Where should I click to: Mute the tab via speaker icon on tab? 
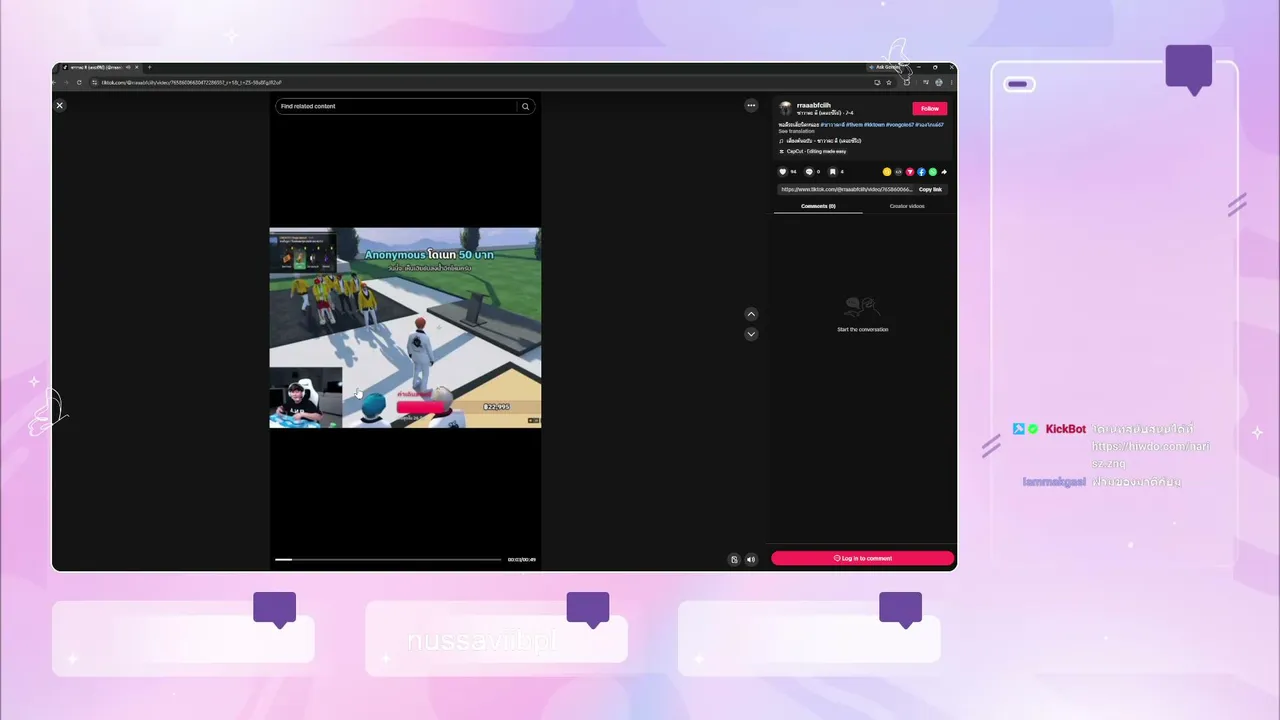[x=128, y=67]
